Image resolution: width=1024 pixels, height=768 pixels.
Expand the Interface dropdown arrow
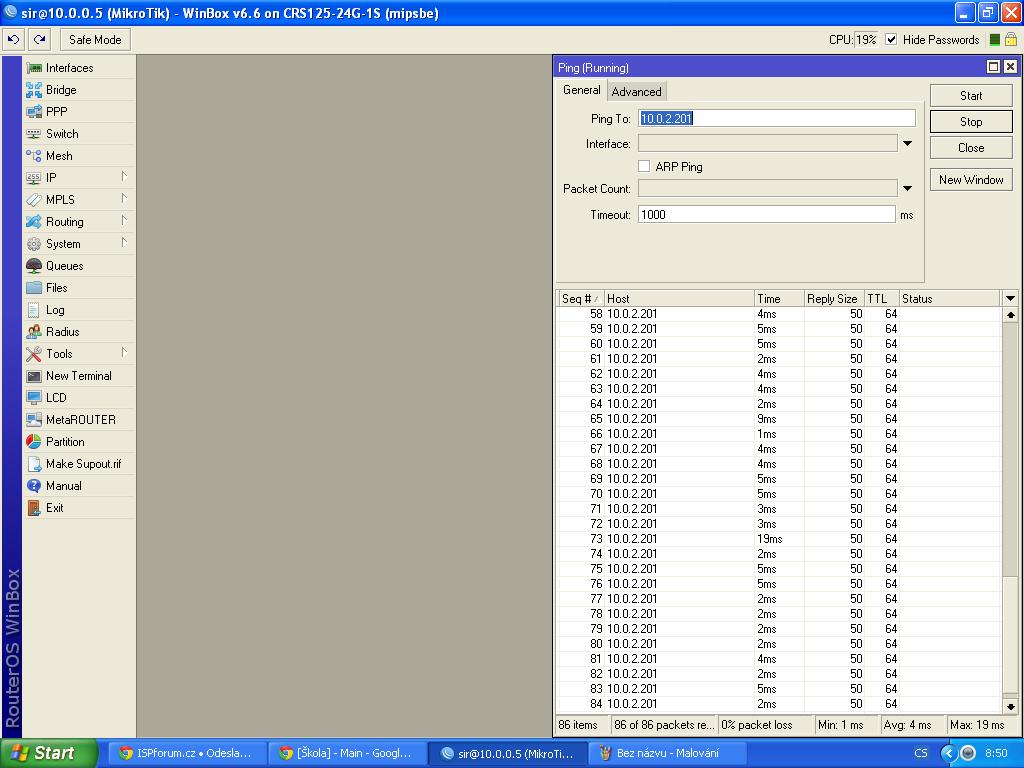pos(908,144)
